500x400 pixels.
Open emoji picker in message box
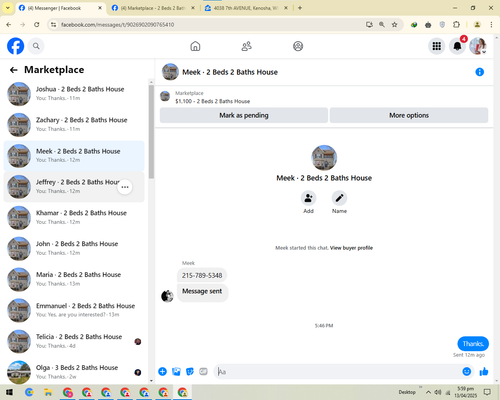tap(467, 371)
